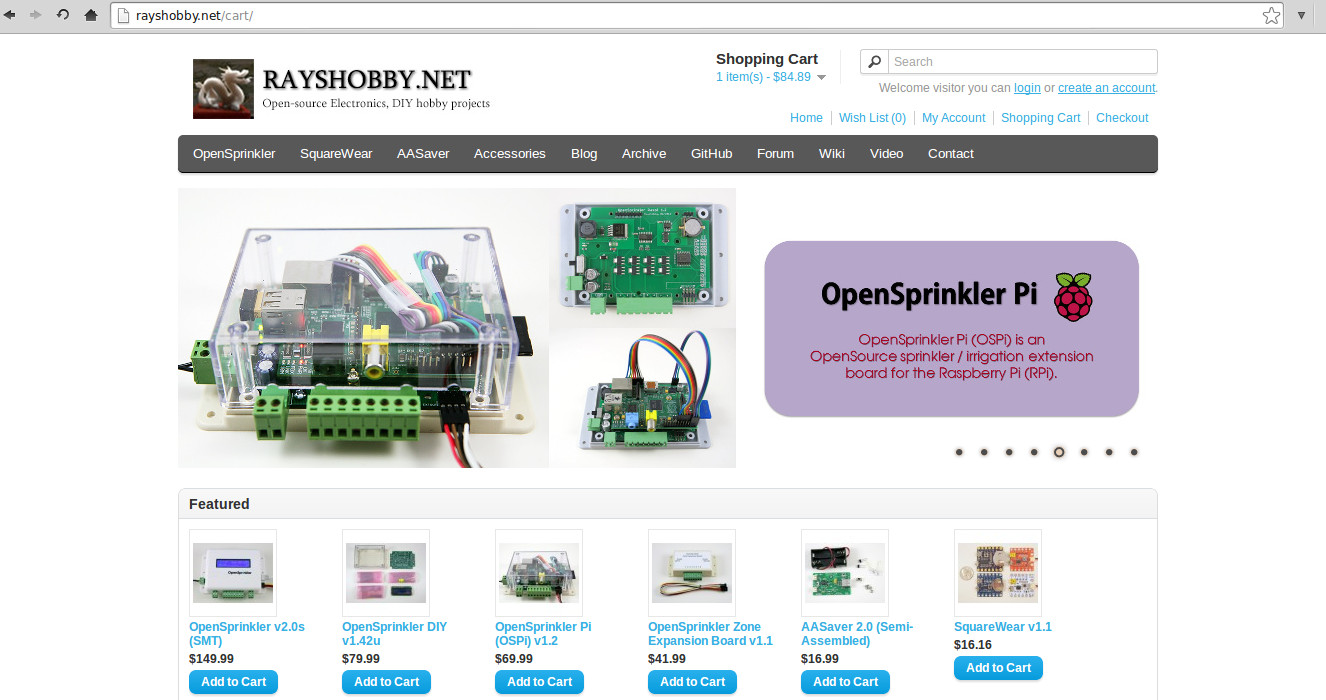Open AASaver 2.0 (Semi-Assembled) title link
Viewport: 1326px width, 700px height.
coord(857,634)
